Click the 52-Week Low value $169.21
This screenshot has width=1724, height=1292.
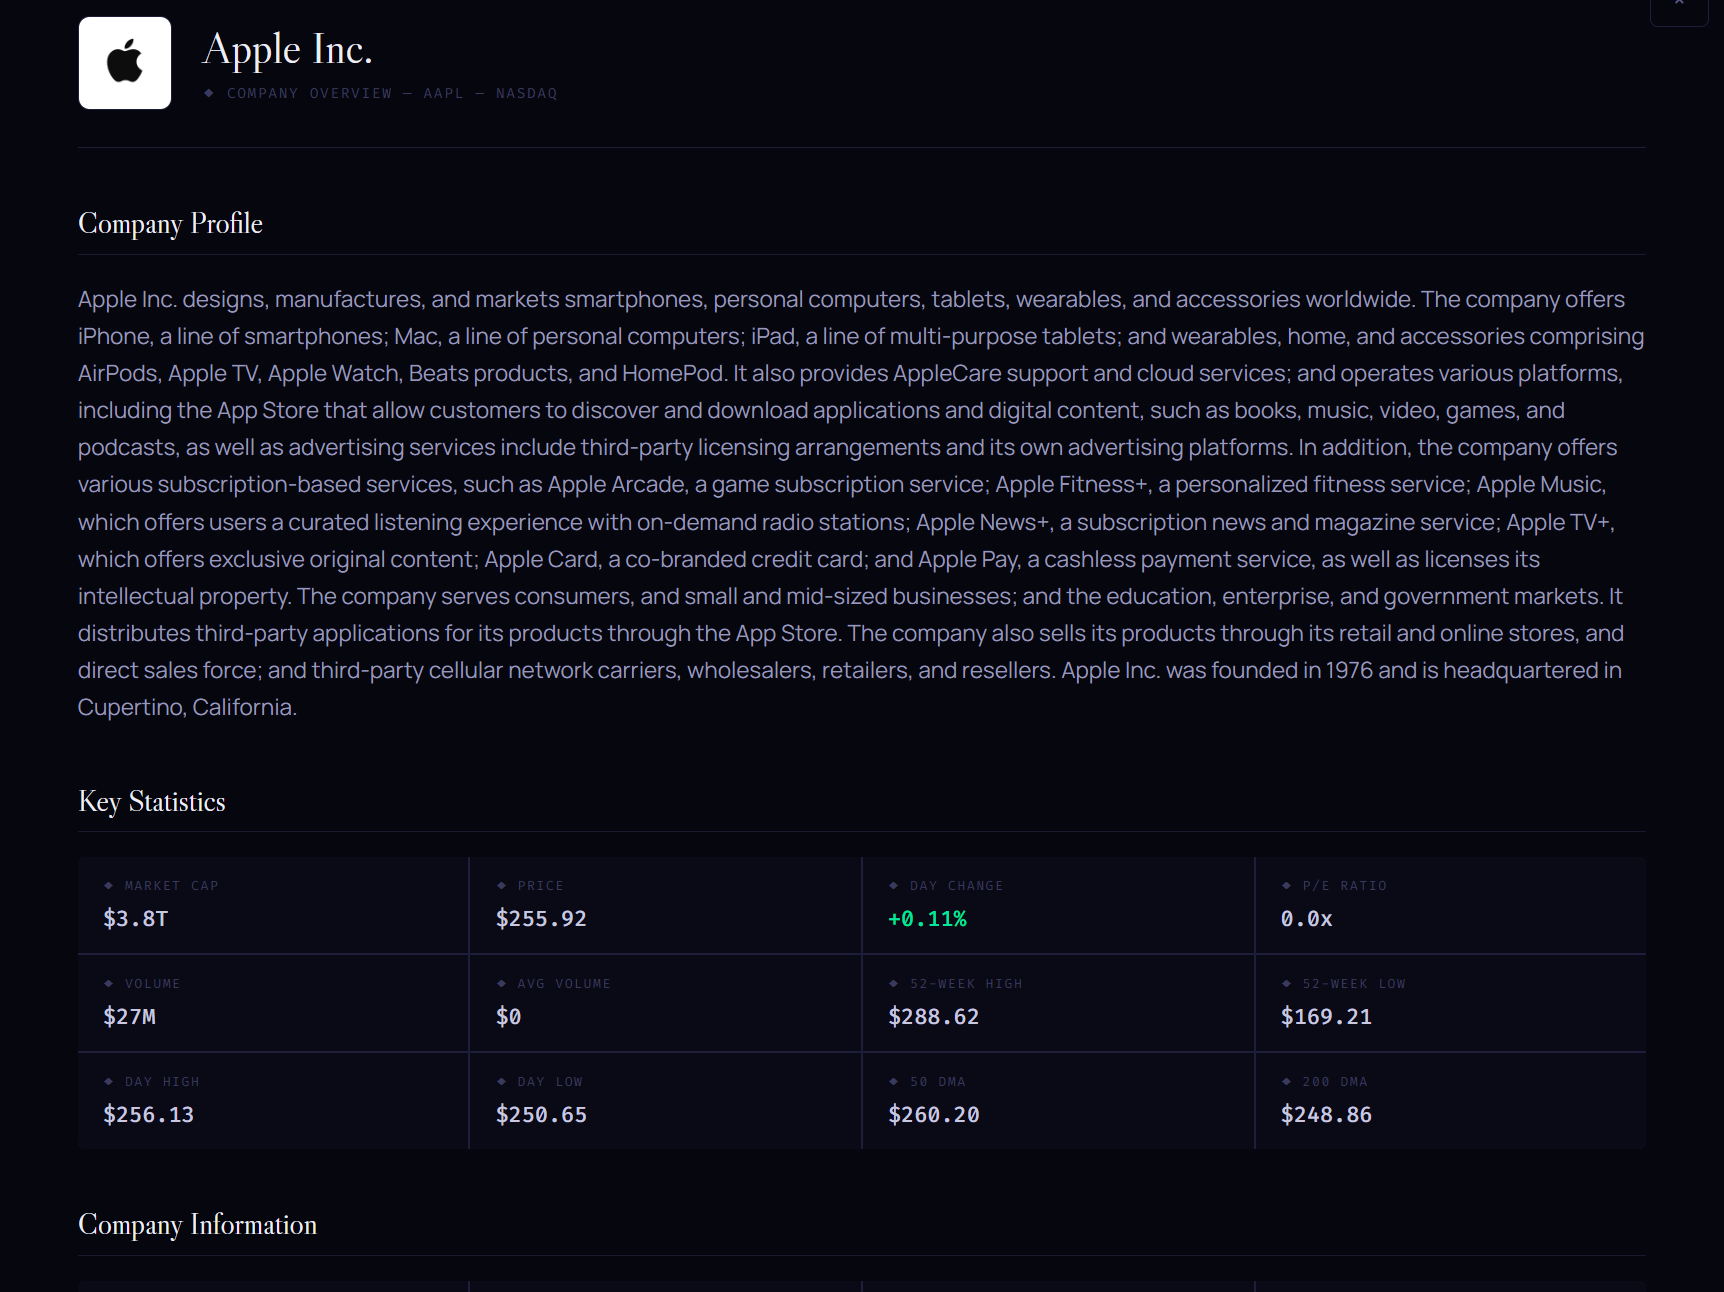pyautogui.click(x=1326, y=1017)
